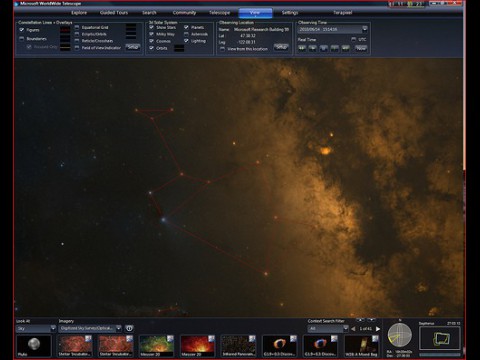Click the latitude value 47 38 32
This screenshot has width=480, height=360.
248,36
